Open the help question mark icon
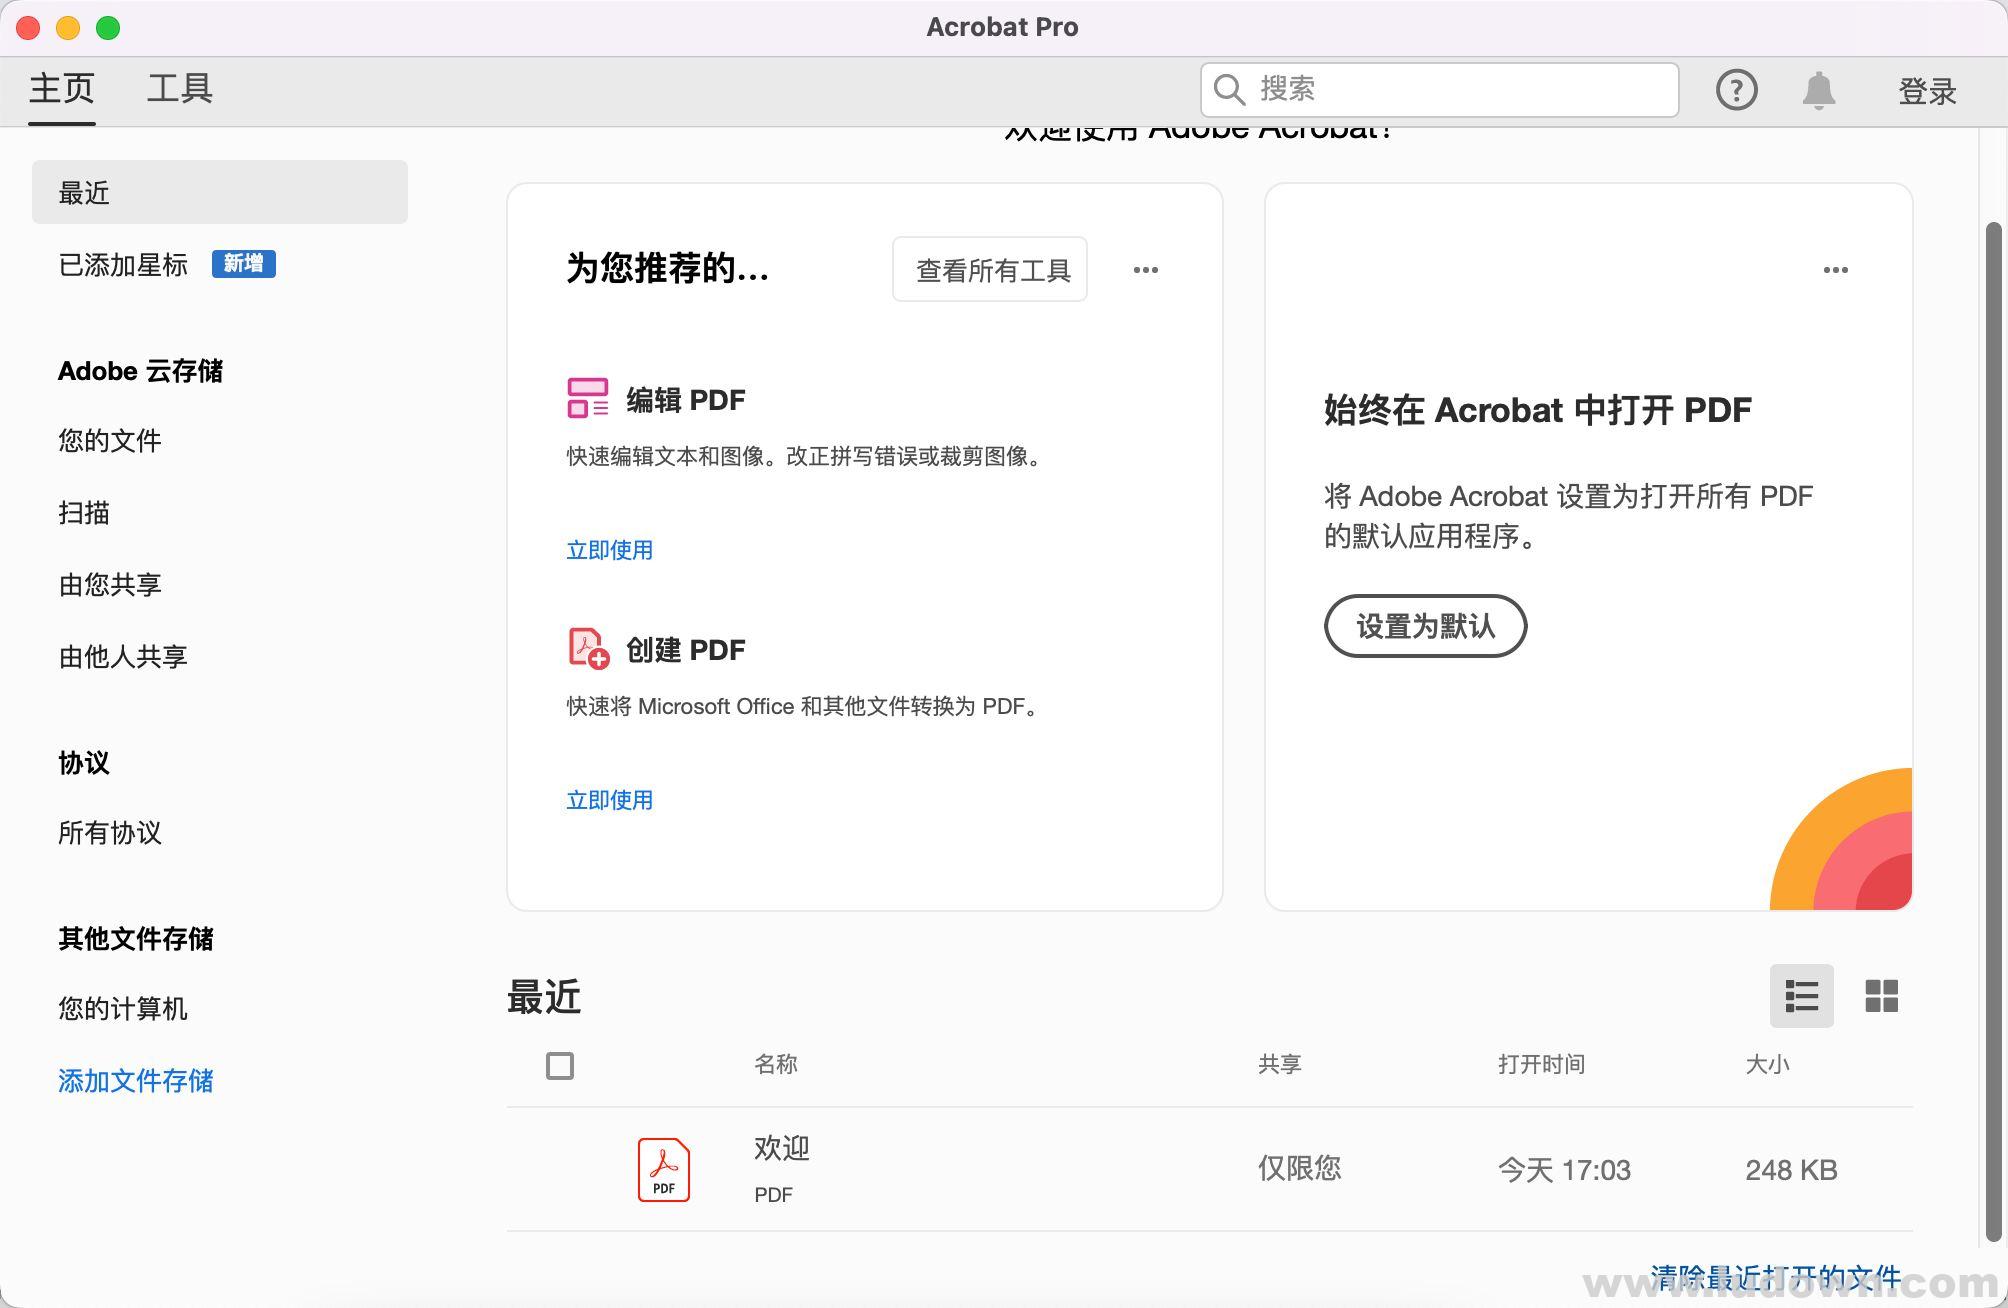 point(1736,90)
